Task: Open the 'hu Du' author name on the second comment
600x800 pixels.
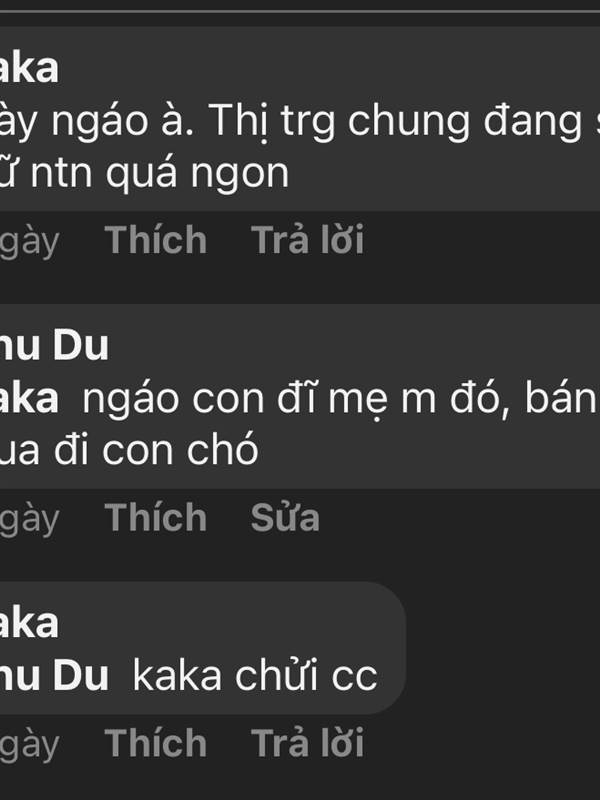Action: click(x=54, y=346)
